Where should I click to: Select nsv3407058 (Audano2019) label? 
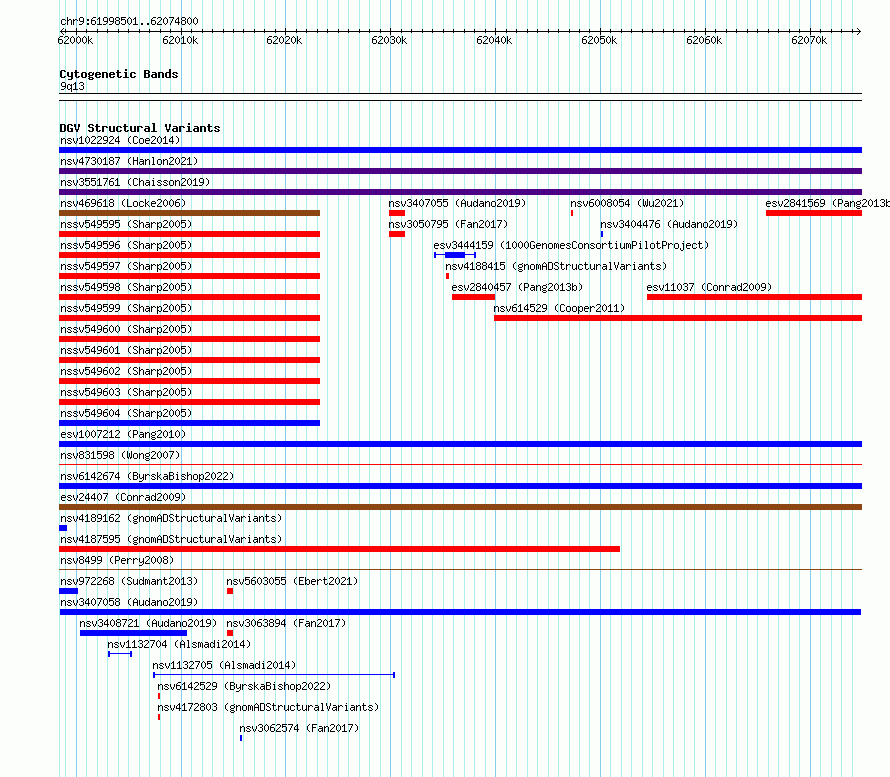pyautogui.click(x=129, y=602)
